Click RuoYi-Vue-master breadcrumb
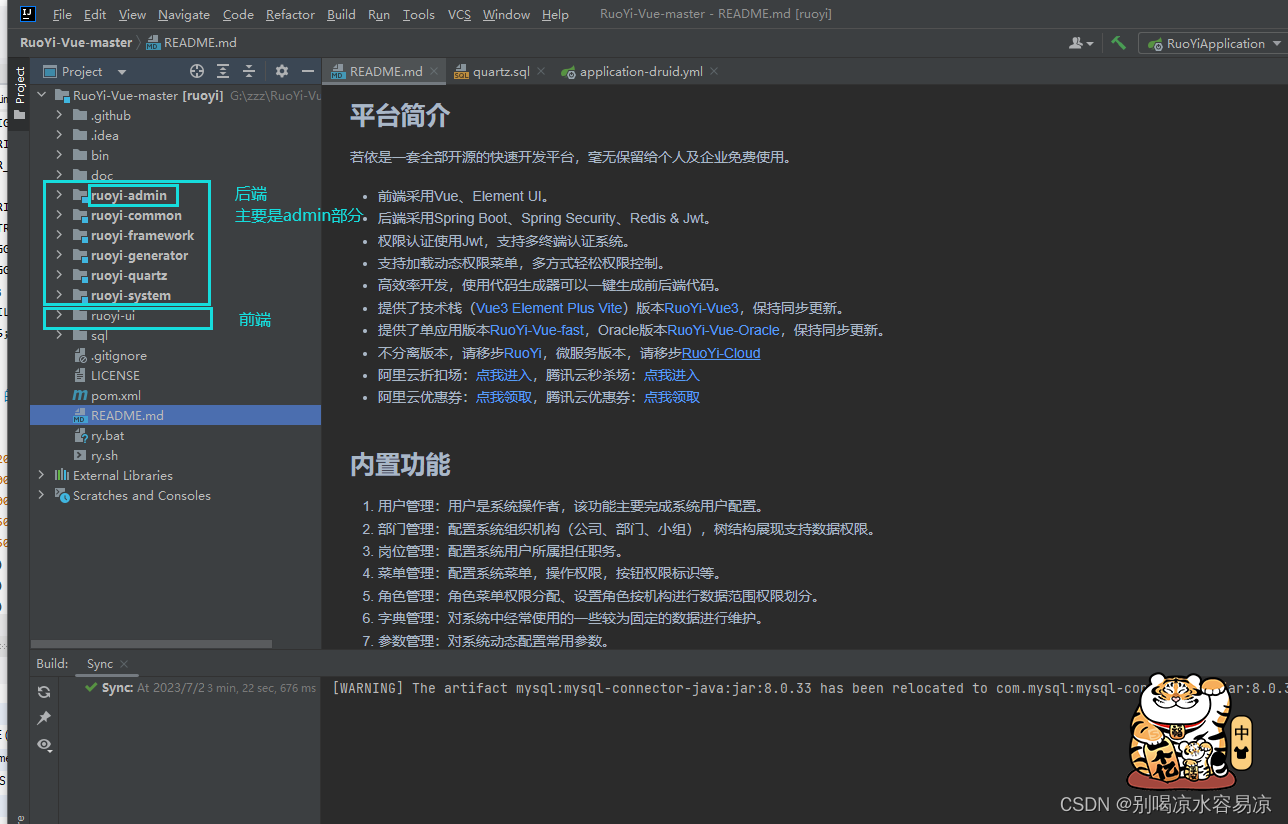 [76, 43]
